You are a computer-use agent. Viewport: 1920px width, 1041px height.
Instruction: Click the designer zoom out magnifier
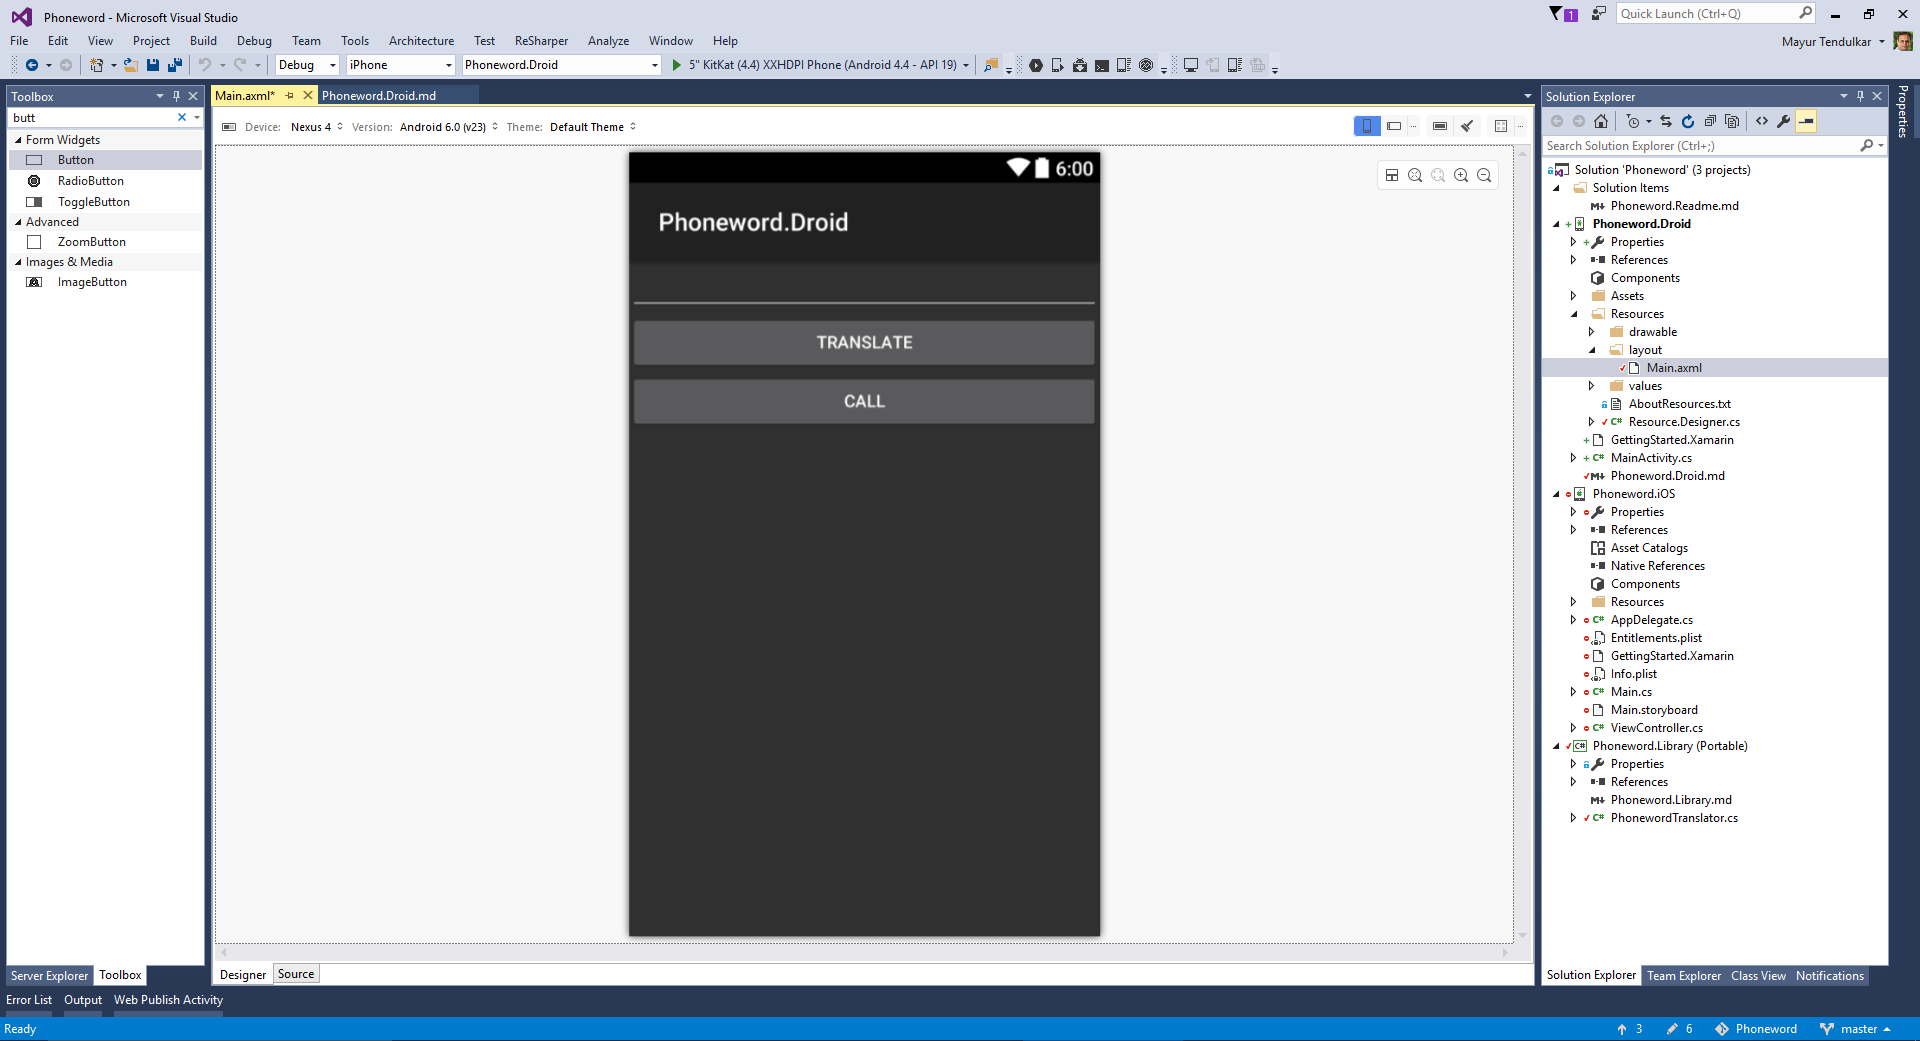tap(1484, 175)
